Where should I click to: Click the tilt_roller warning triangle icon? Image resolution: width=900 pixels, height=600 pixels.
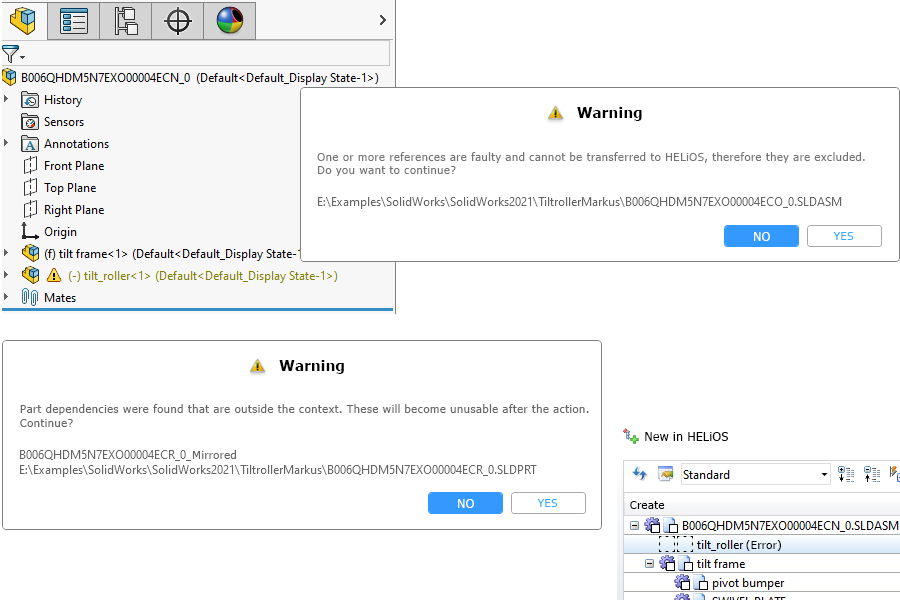54,276
